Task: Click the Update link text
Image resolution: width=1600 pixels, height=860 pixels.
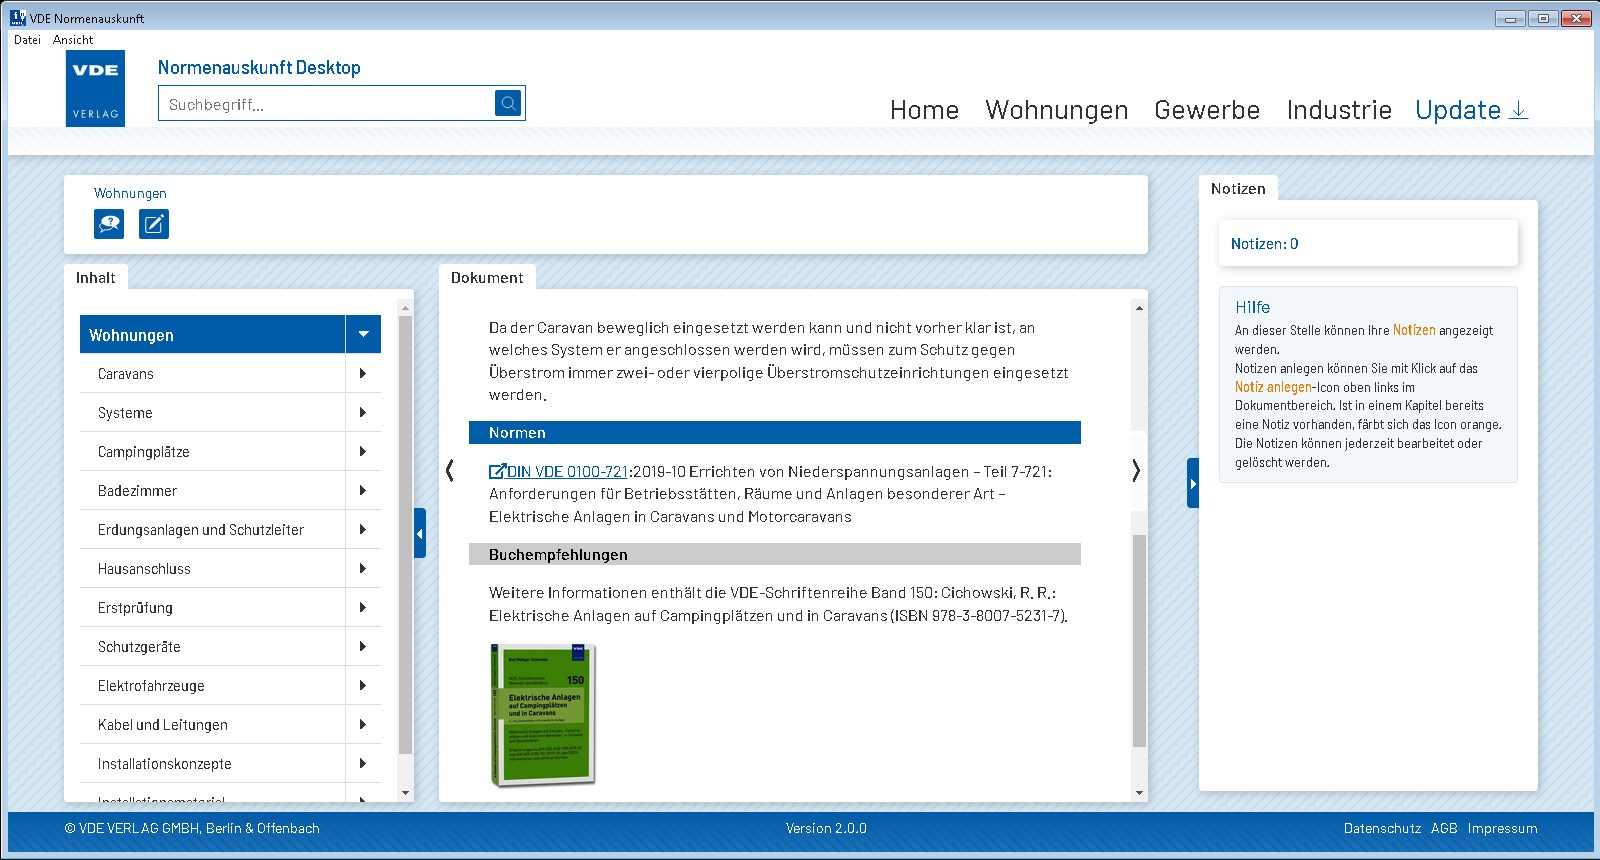Action: tap(1458, 110)
